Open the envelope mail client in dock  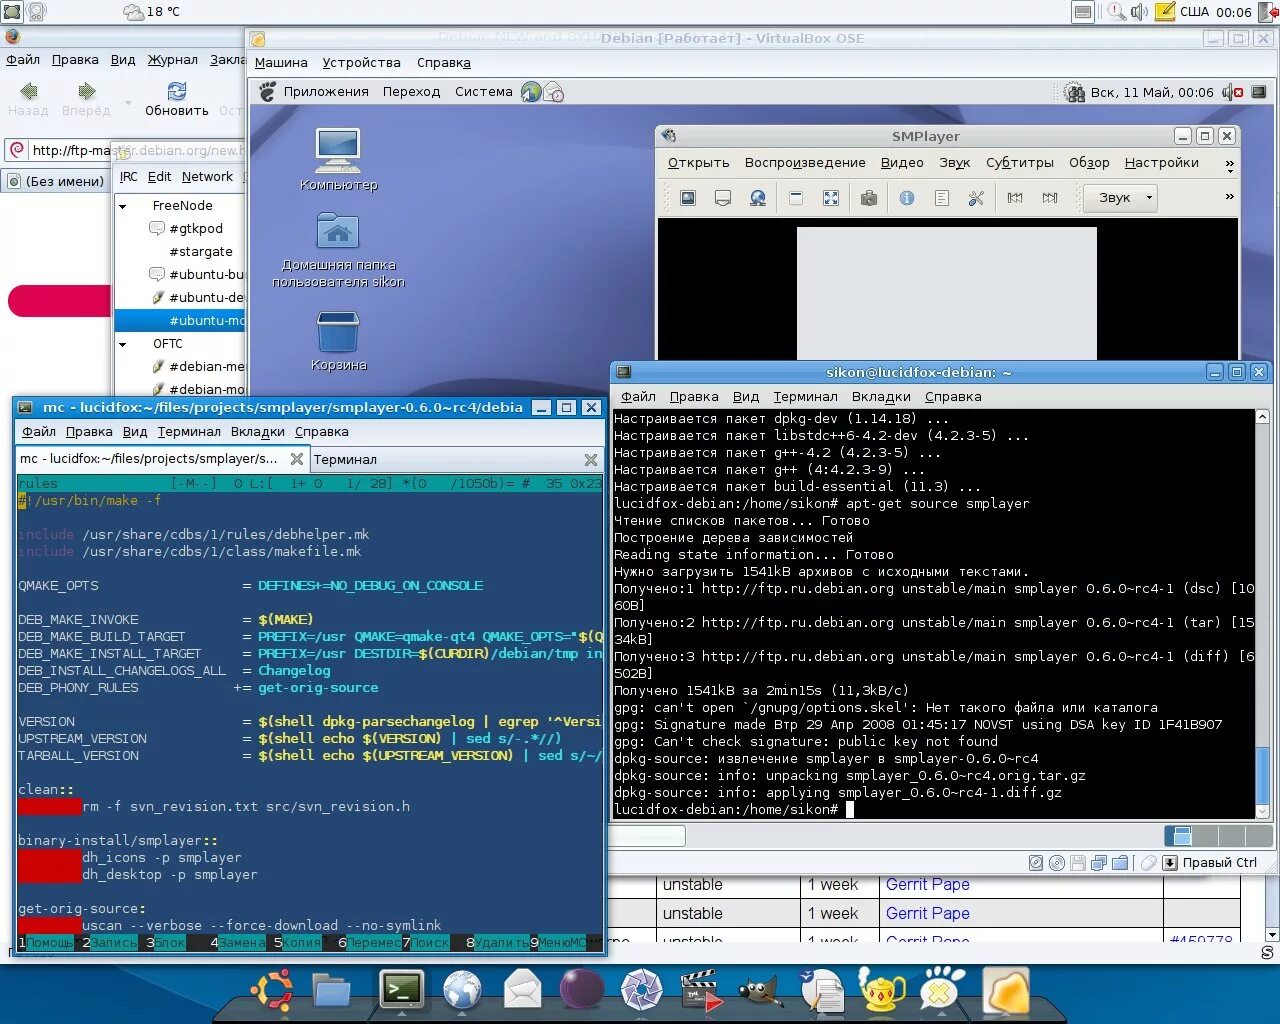[522, 990]
